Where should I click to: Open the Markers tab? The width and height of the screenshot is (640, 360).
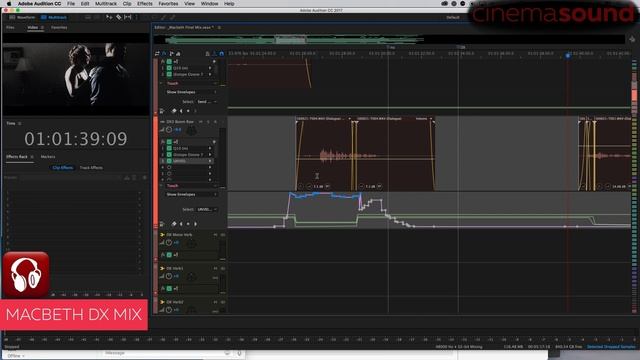(x=48, y=157)
